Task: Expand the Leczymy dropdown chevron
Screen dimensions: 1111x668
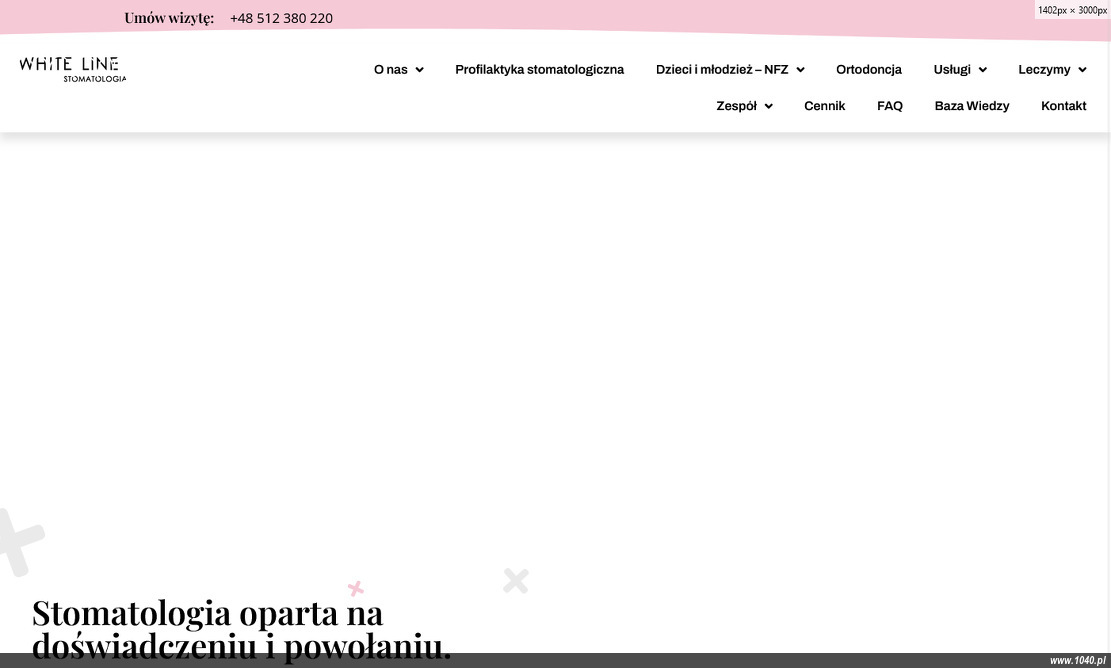Action: pyautogui.click(x=1082, y=69)
